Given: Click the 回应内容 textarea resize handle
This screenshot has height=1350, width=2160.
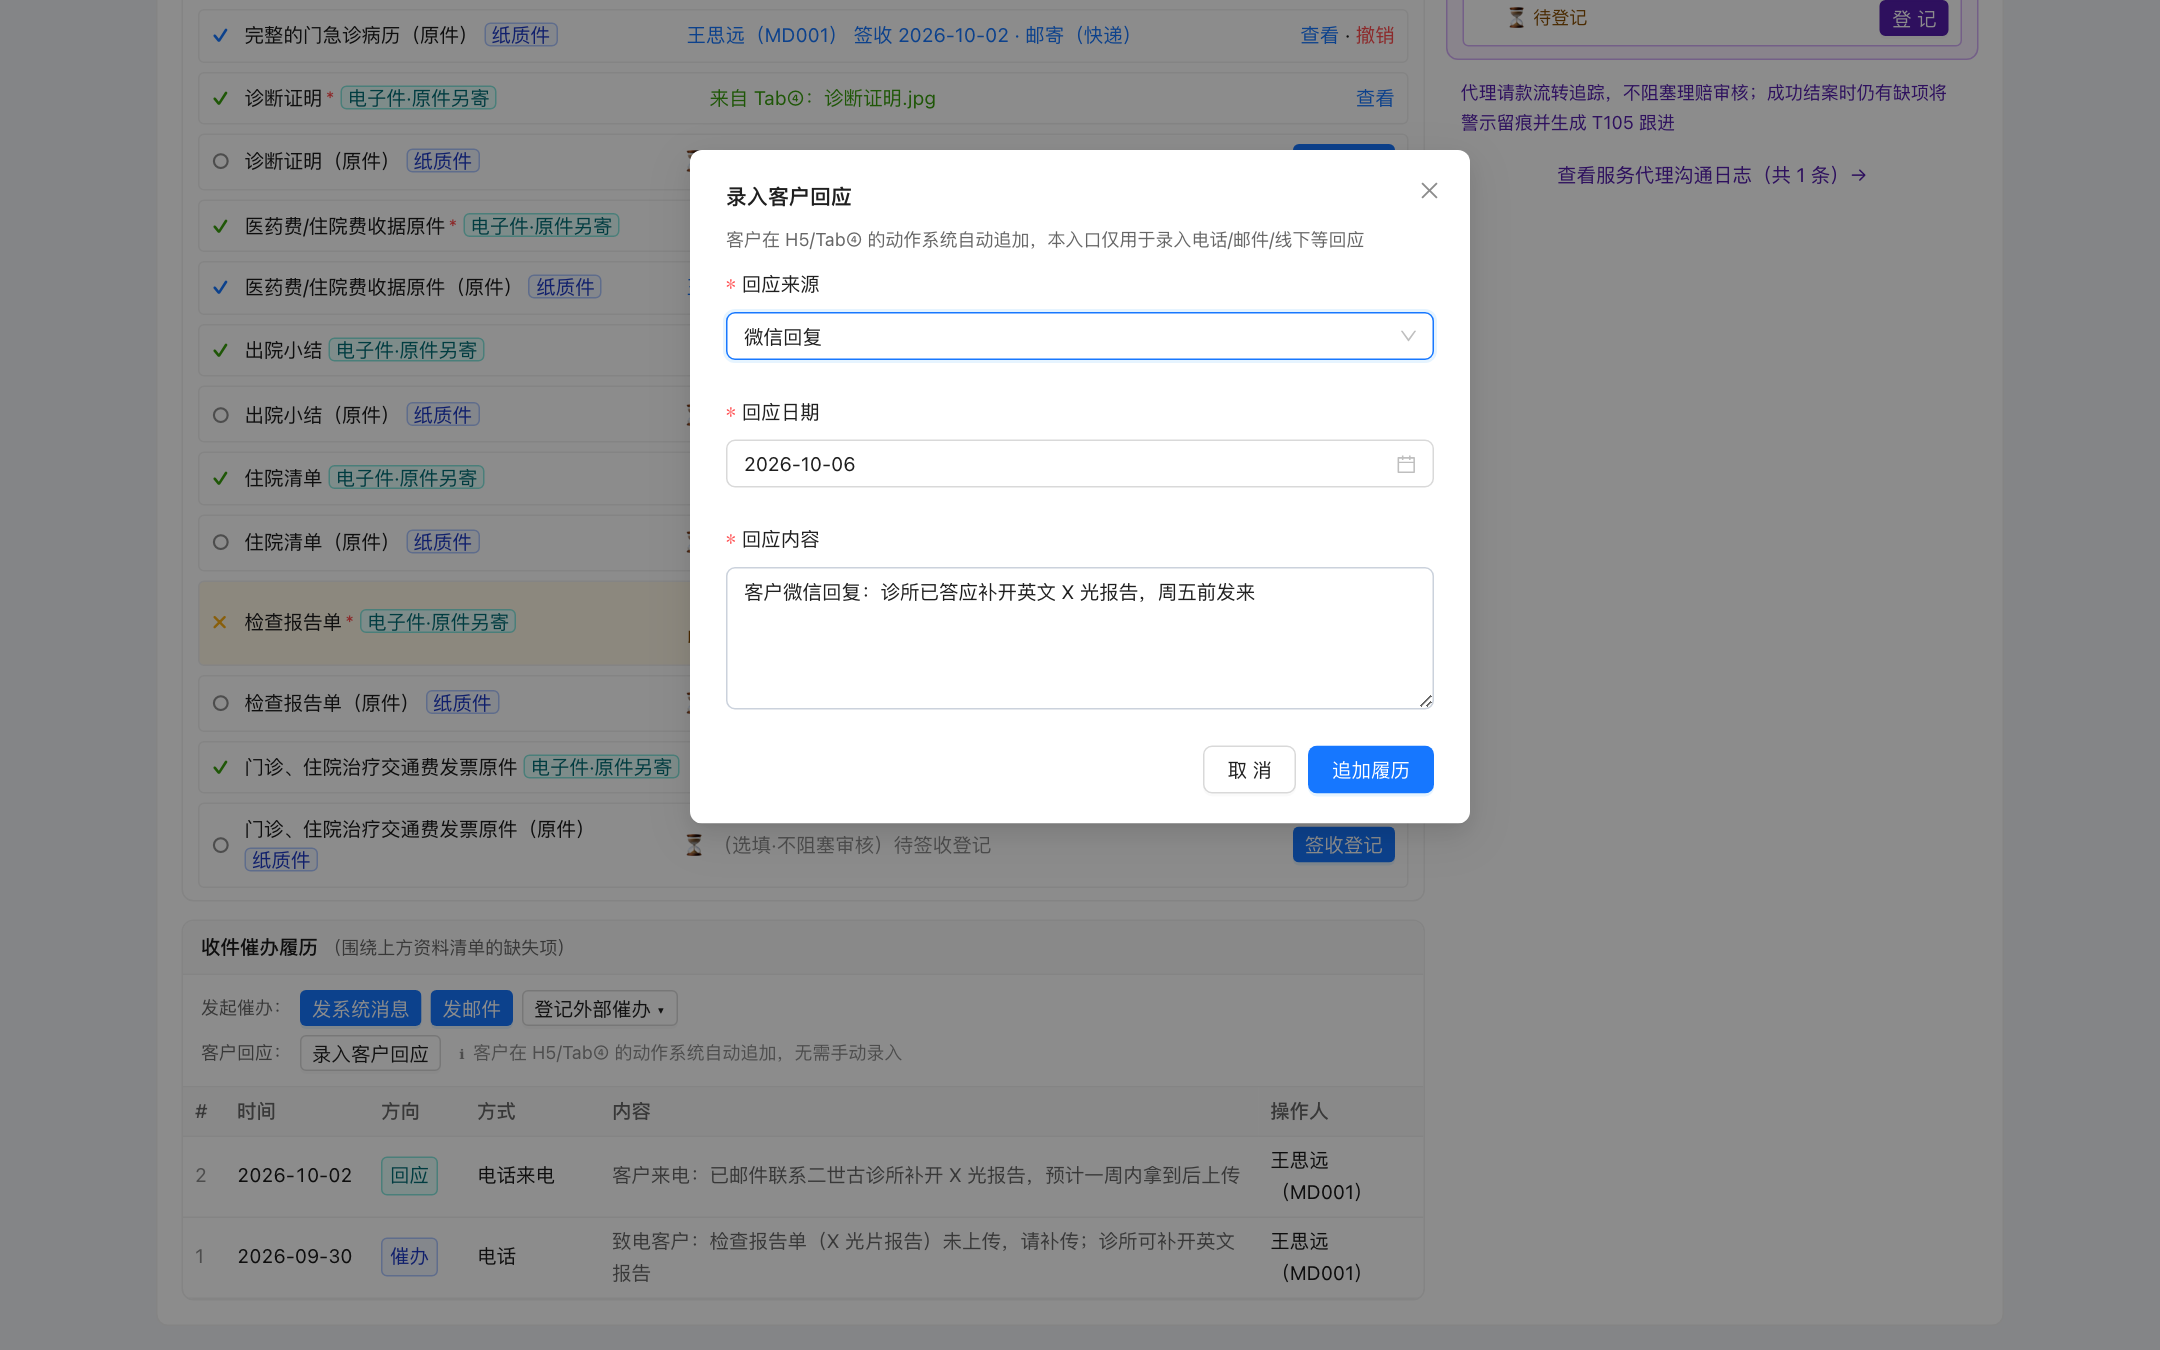Looking at the screenshot, I should [1426, 701].
